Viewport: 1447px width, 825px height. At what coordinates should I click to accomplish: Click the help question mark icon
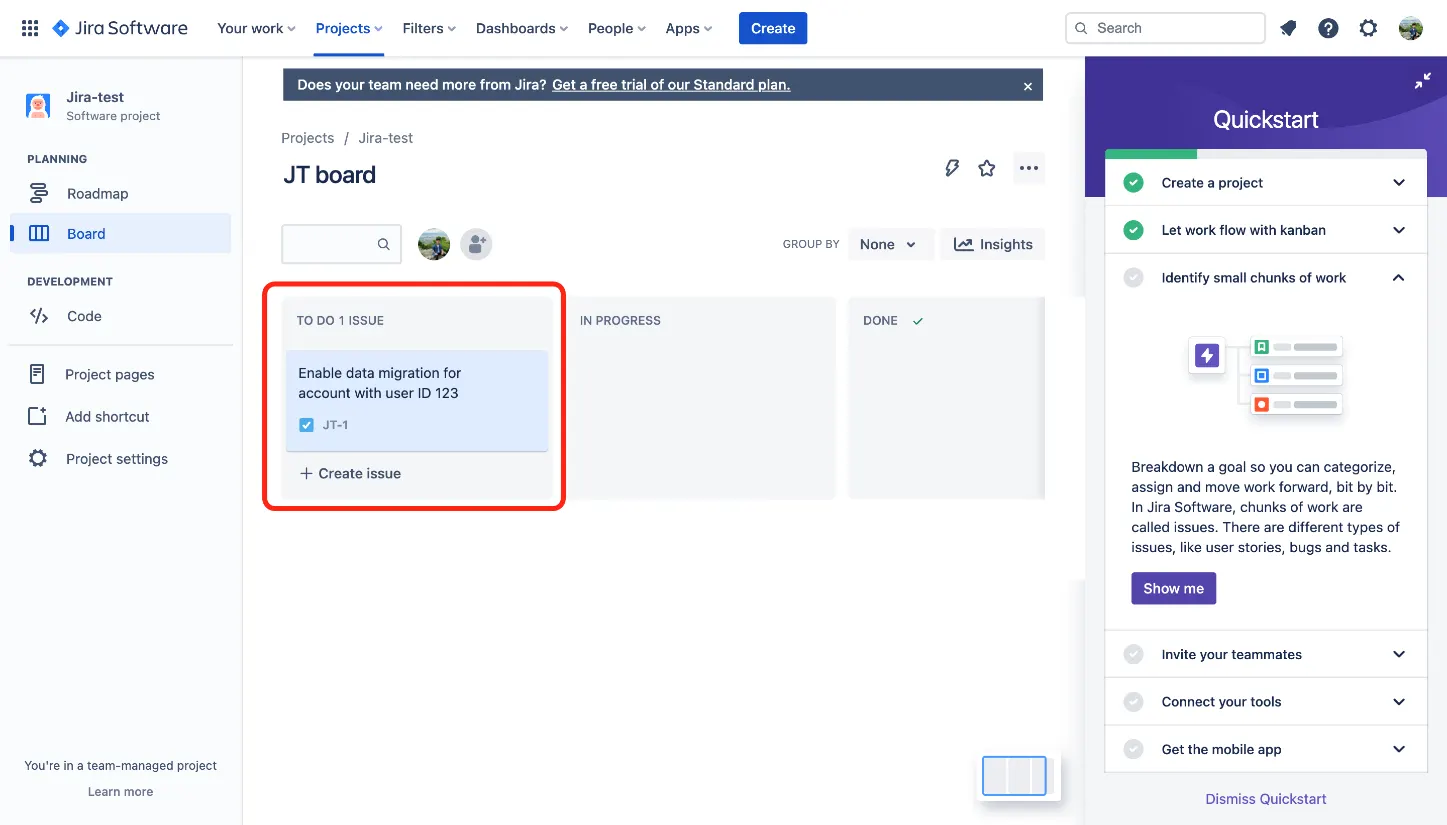point(1328,28)
